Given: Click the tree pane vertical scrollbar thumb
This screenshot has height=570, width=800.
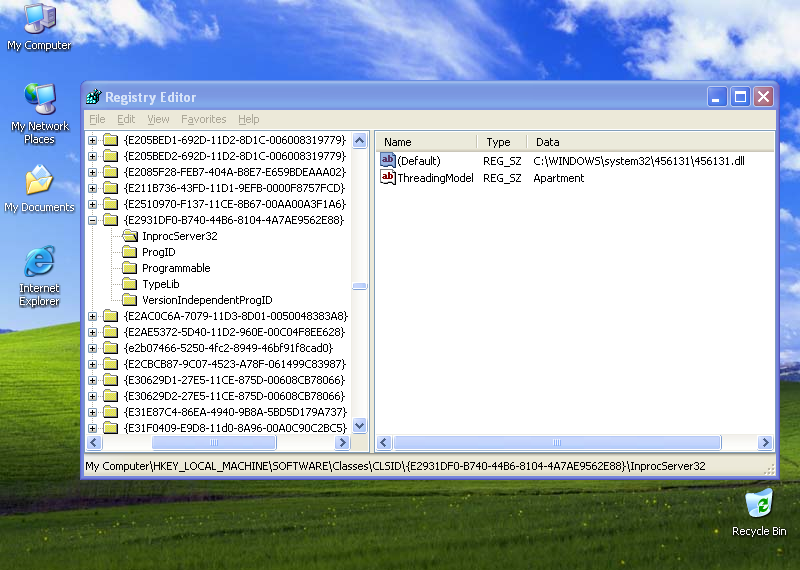Looking at the screenshot, I should coord(360,286).
